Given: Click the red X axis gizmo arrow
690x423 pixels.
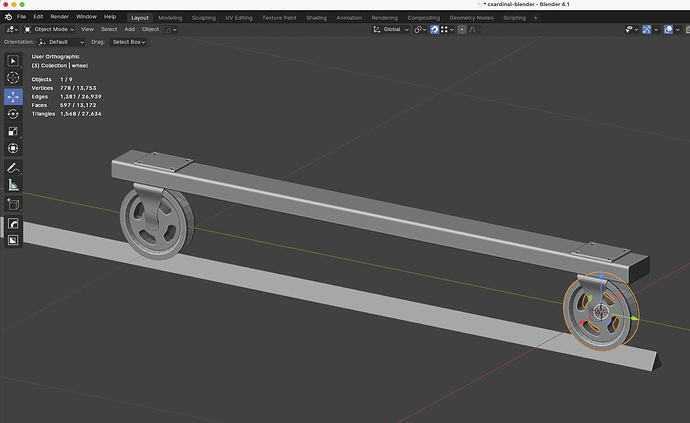Looking at the screenshot, I should pyautogui.click(x=582, y=324).
